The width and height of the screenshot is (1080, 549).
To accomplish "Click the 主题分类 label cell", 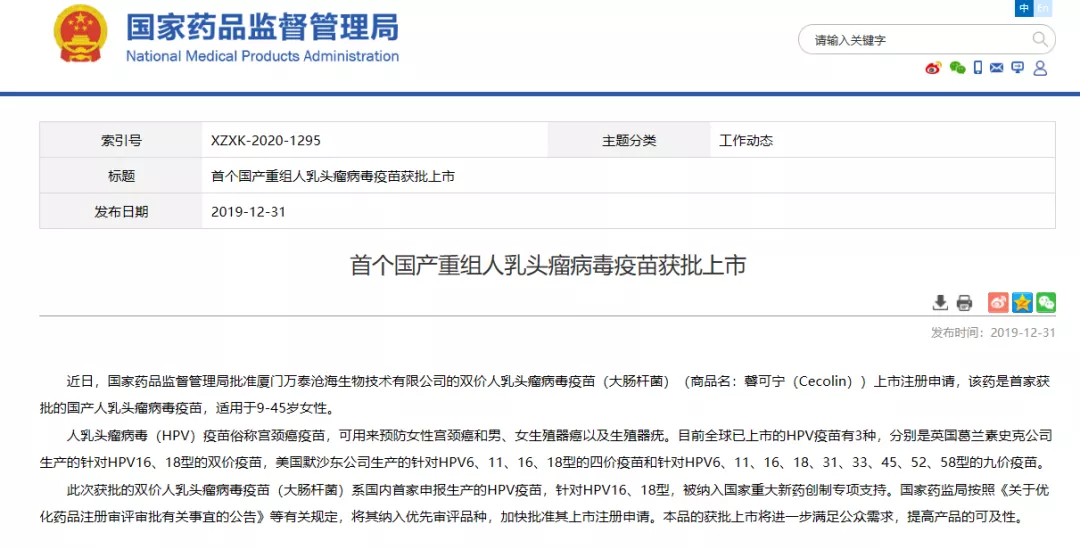I will [629, 141].
